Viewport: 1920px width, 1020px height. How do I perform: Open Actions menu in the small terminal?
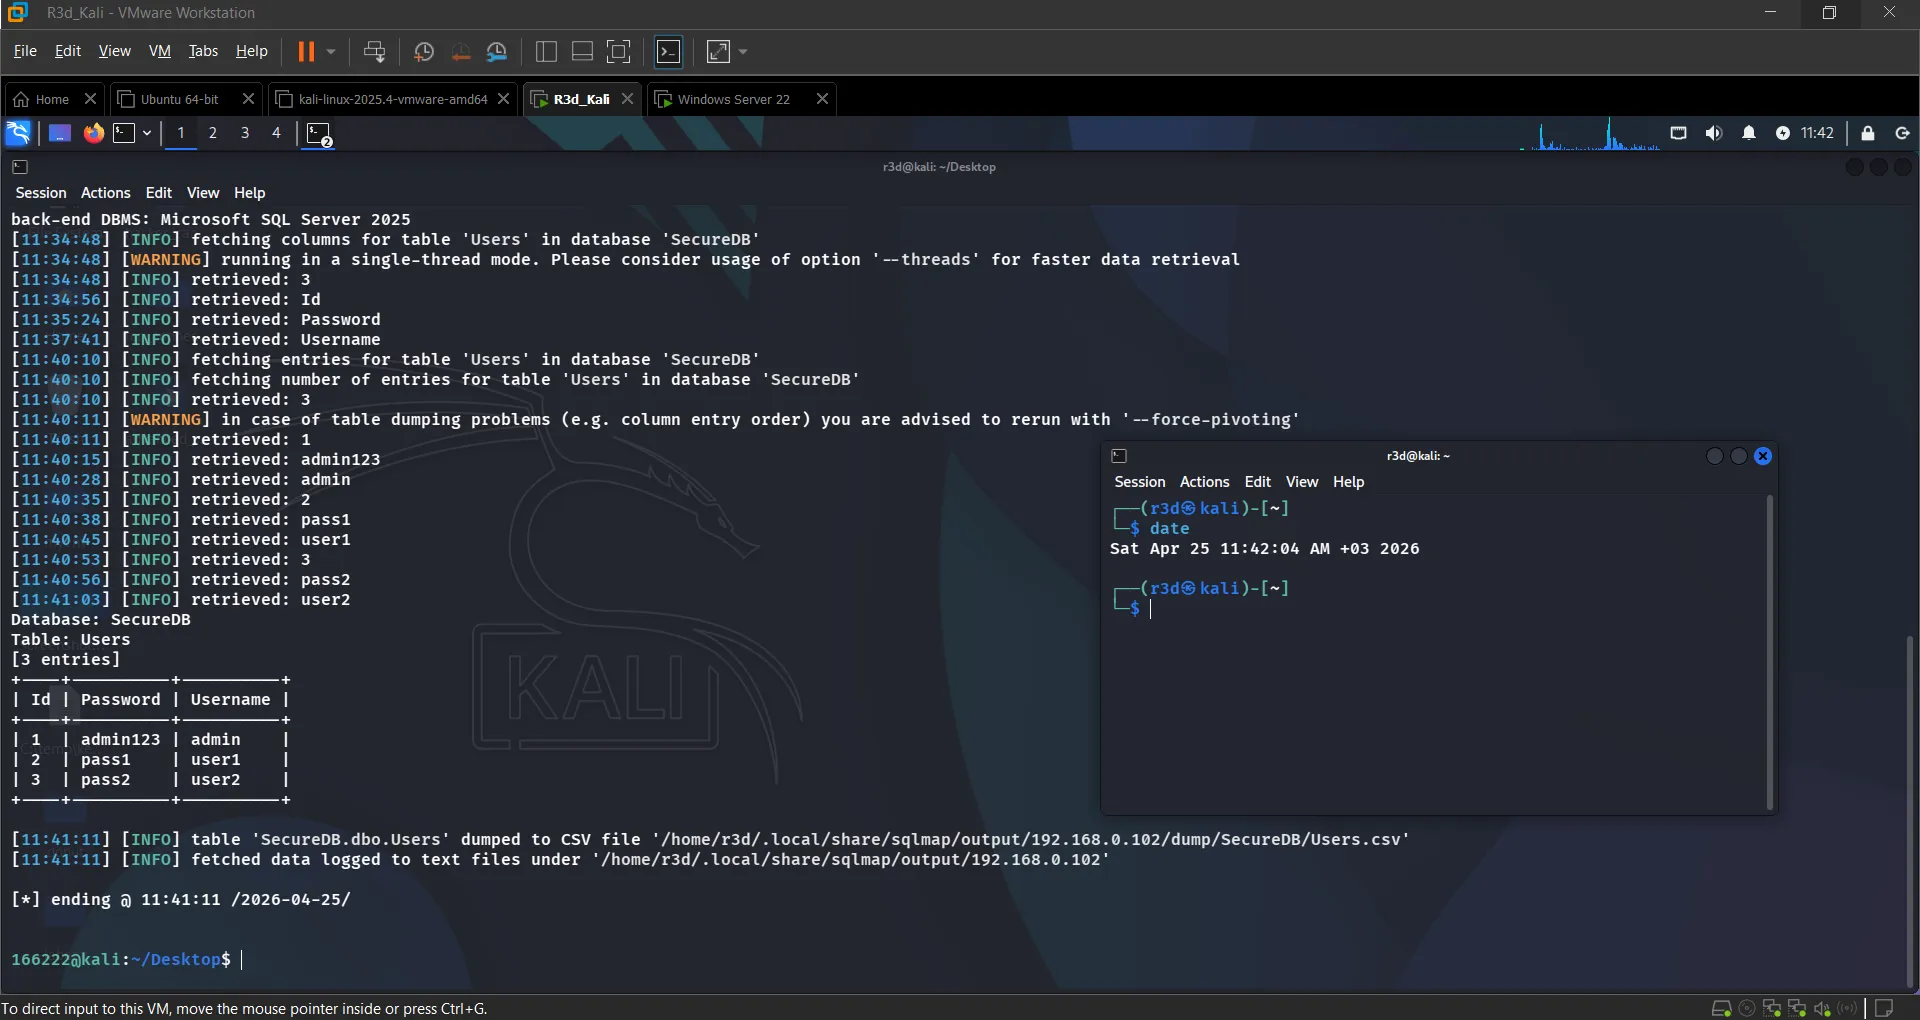coord(1204,482)
